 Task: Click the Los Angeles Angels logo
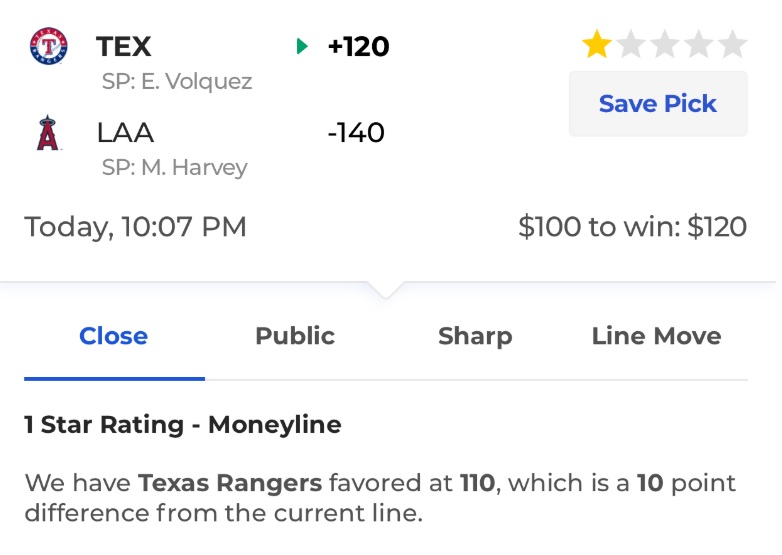[48, 133]
